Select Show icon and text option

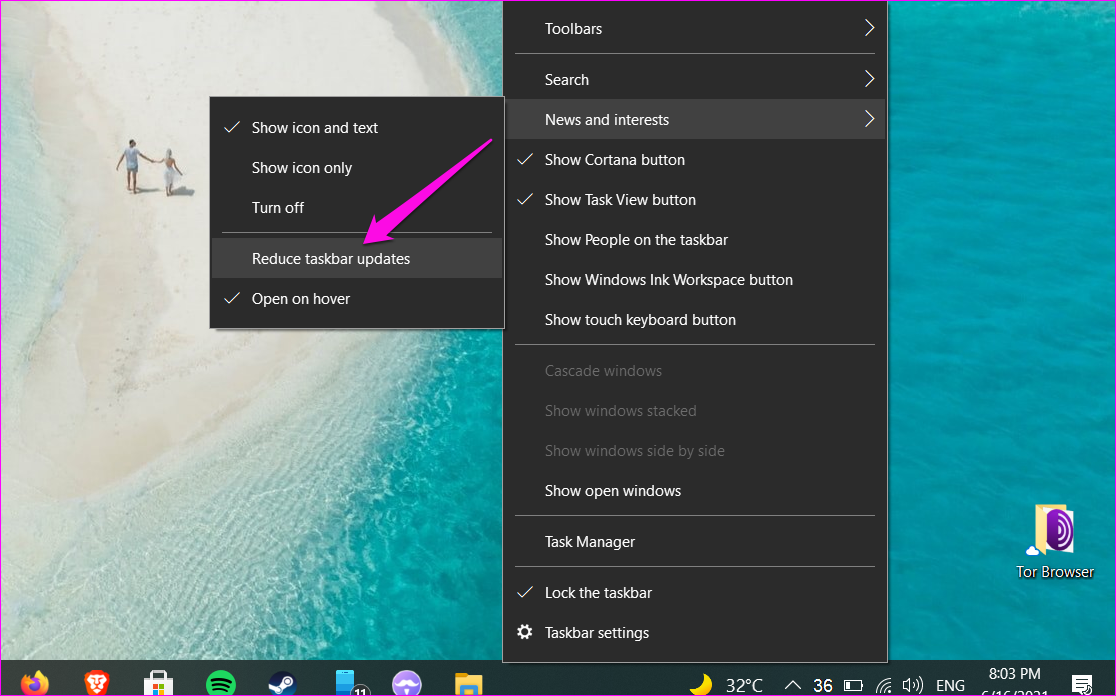point(357,128)
